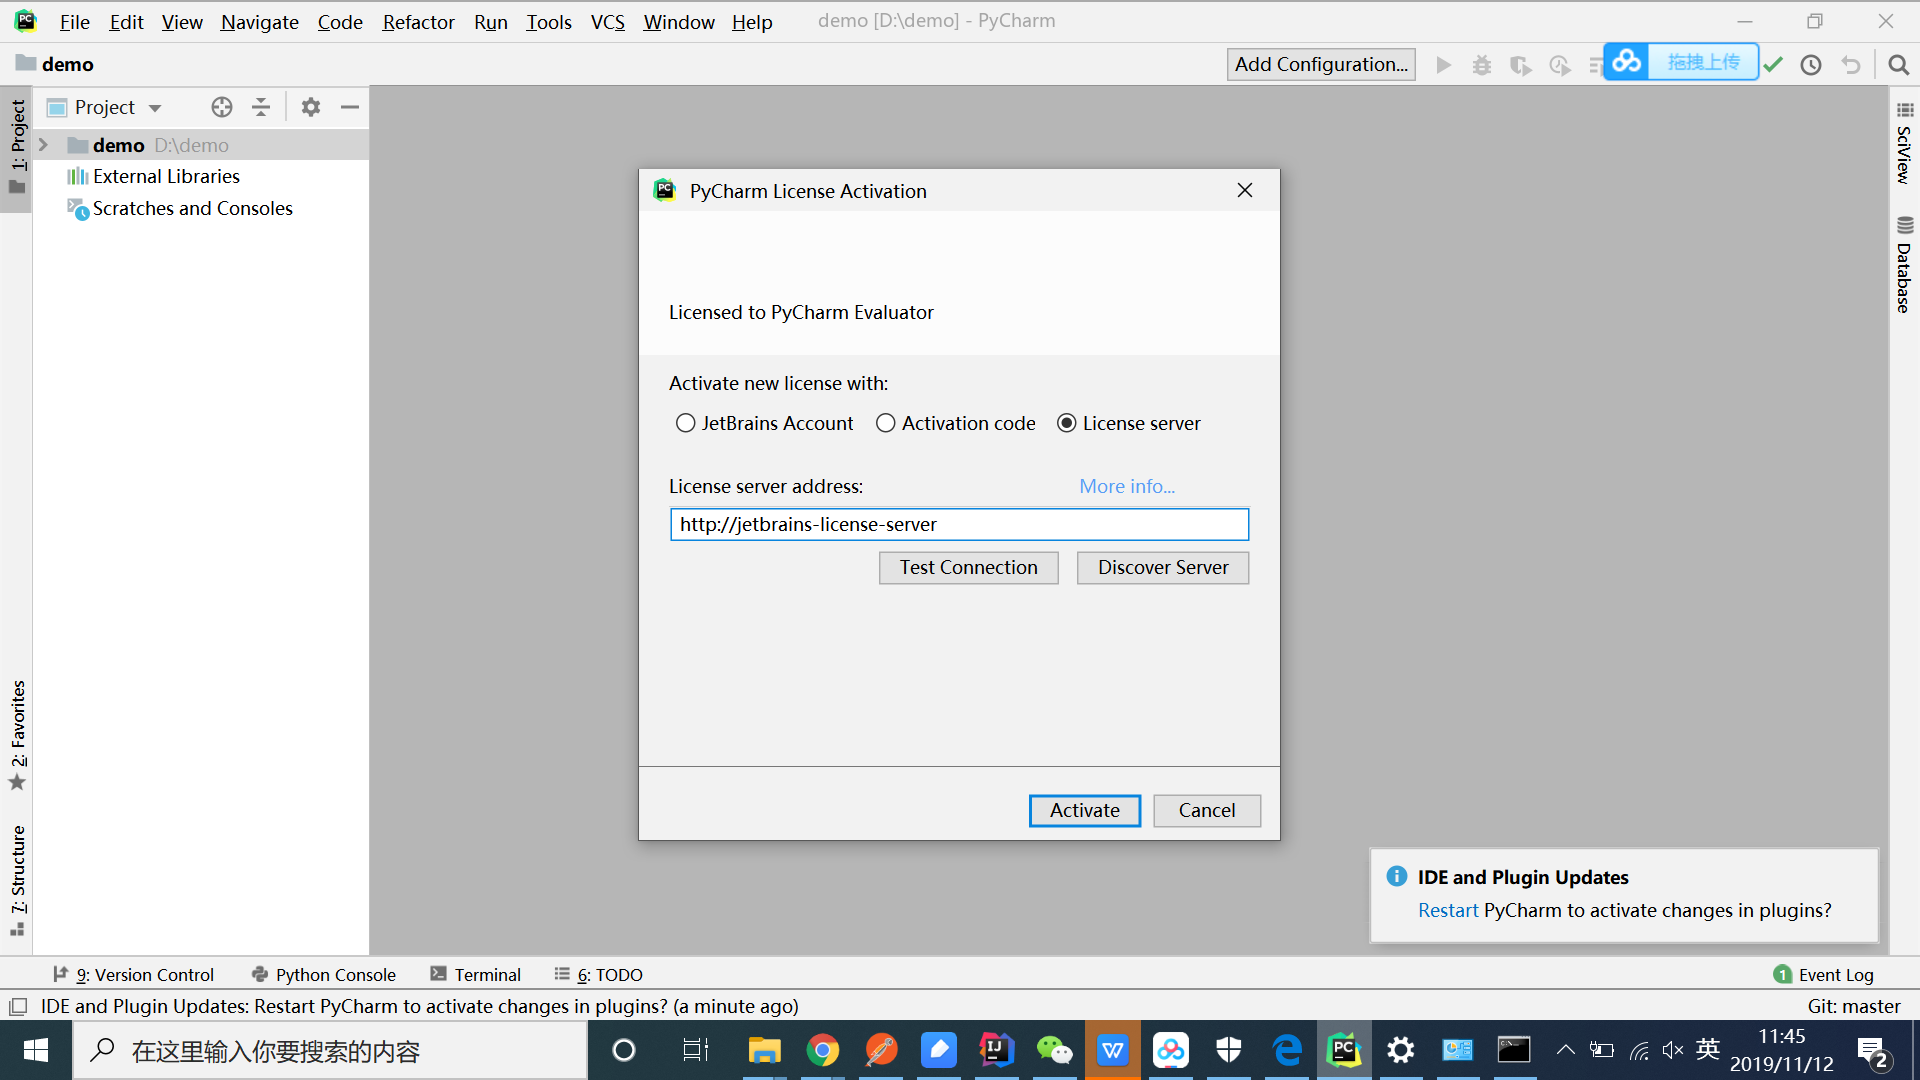Open Windows Settings from taskbar
The image size is (1920, 1080).
[1400, 1050]
